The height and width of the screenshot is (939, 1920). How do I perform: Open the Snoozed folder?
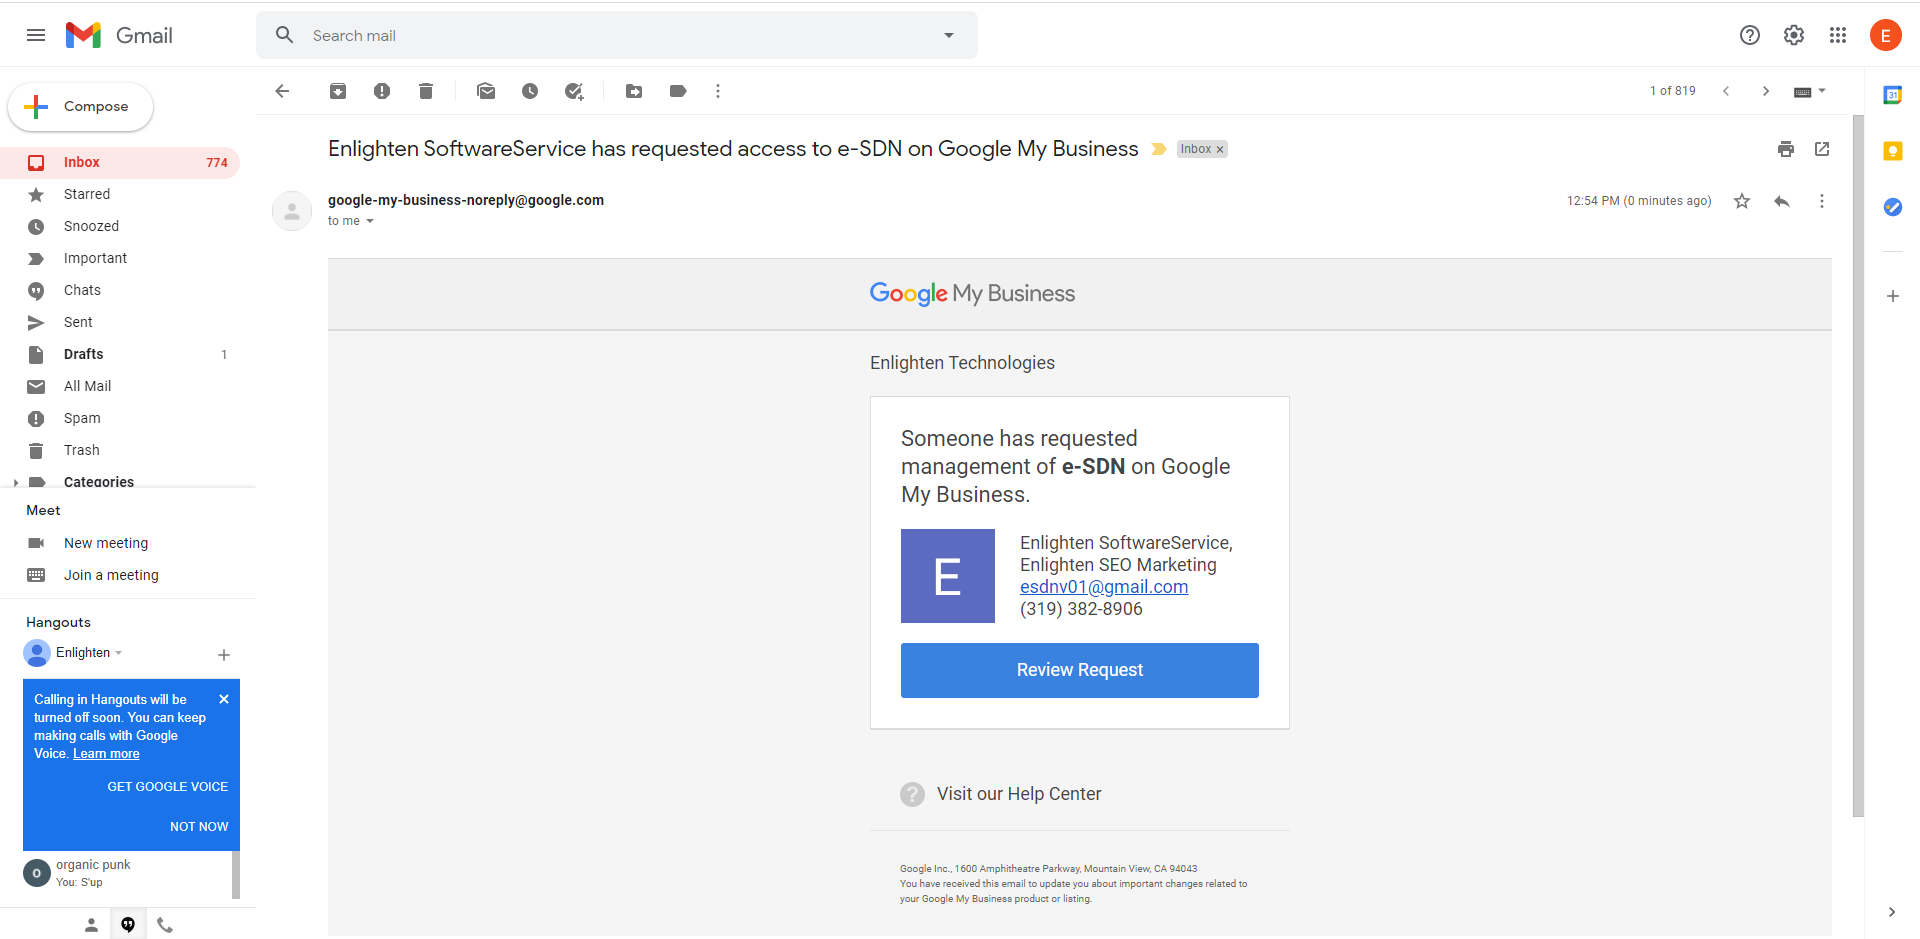(x=120, y=226)
